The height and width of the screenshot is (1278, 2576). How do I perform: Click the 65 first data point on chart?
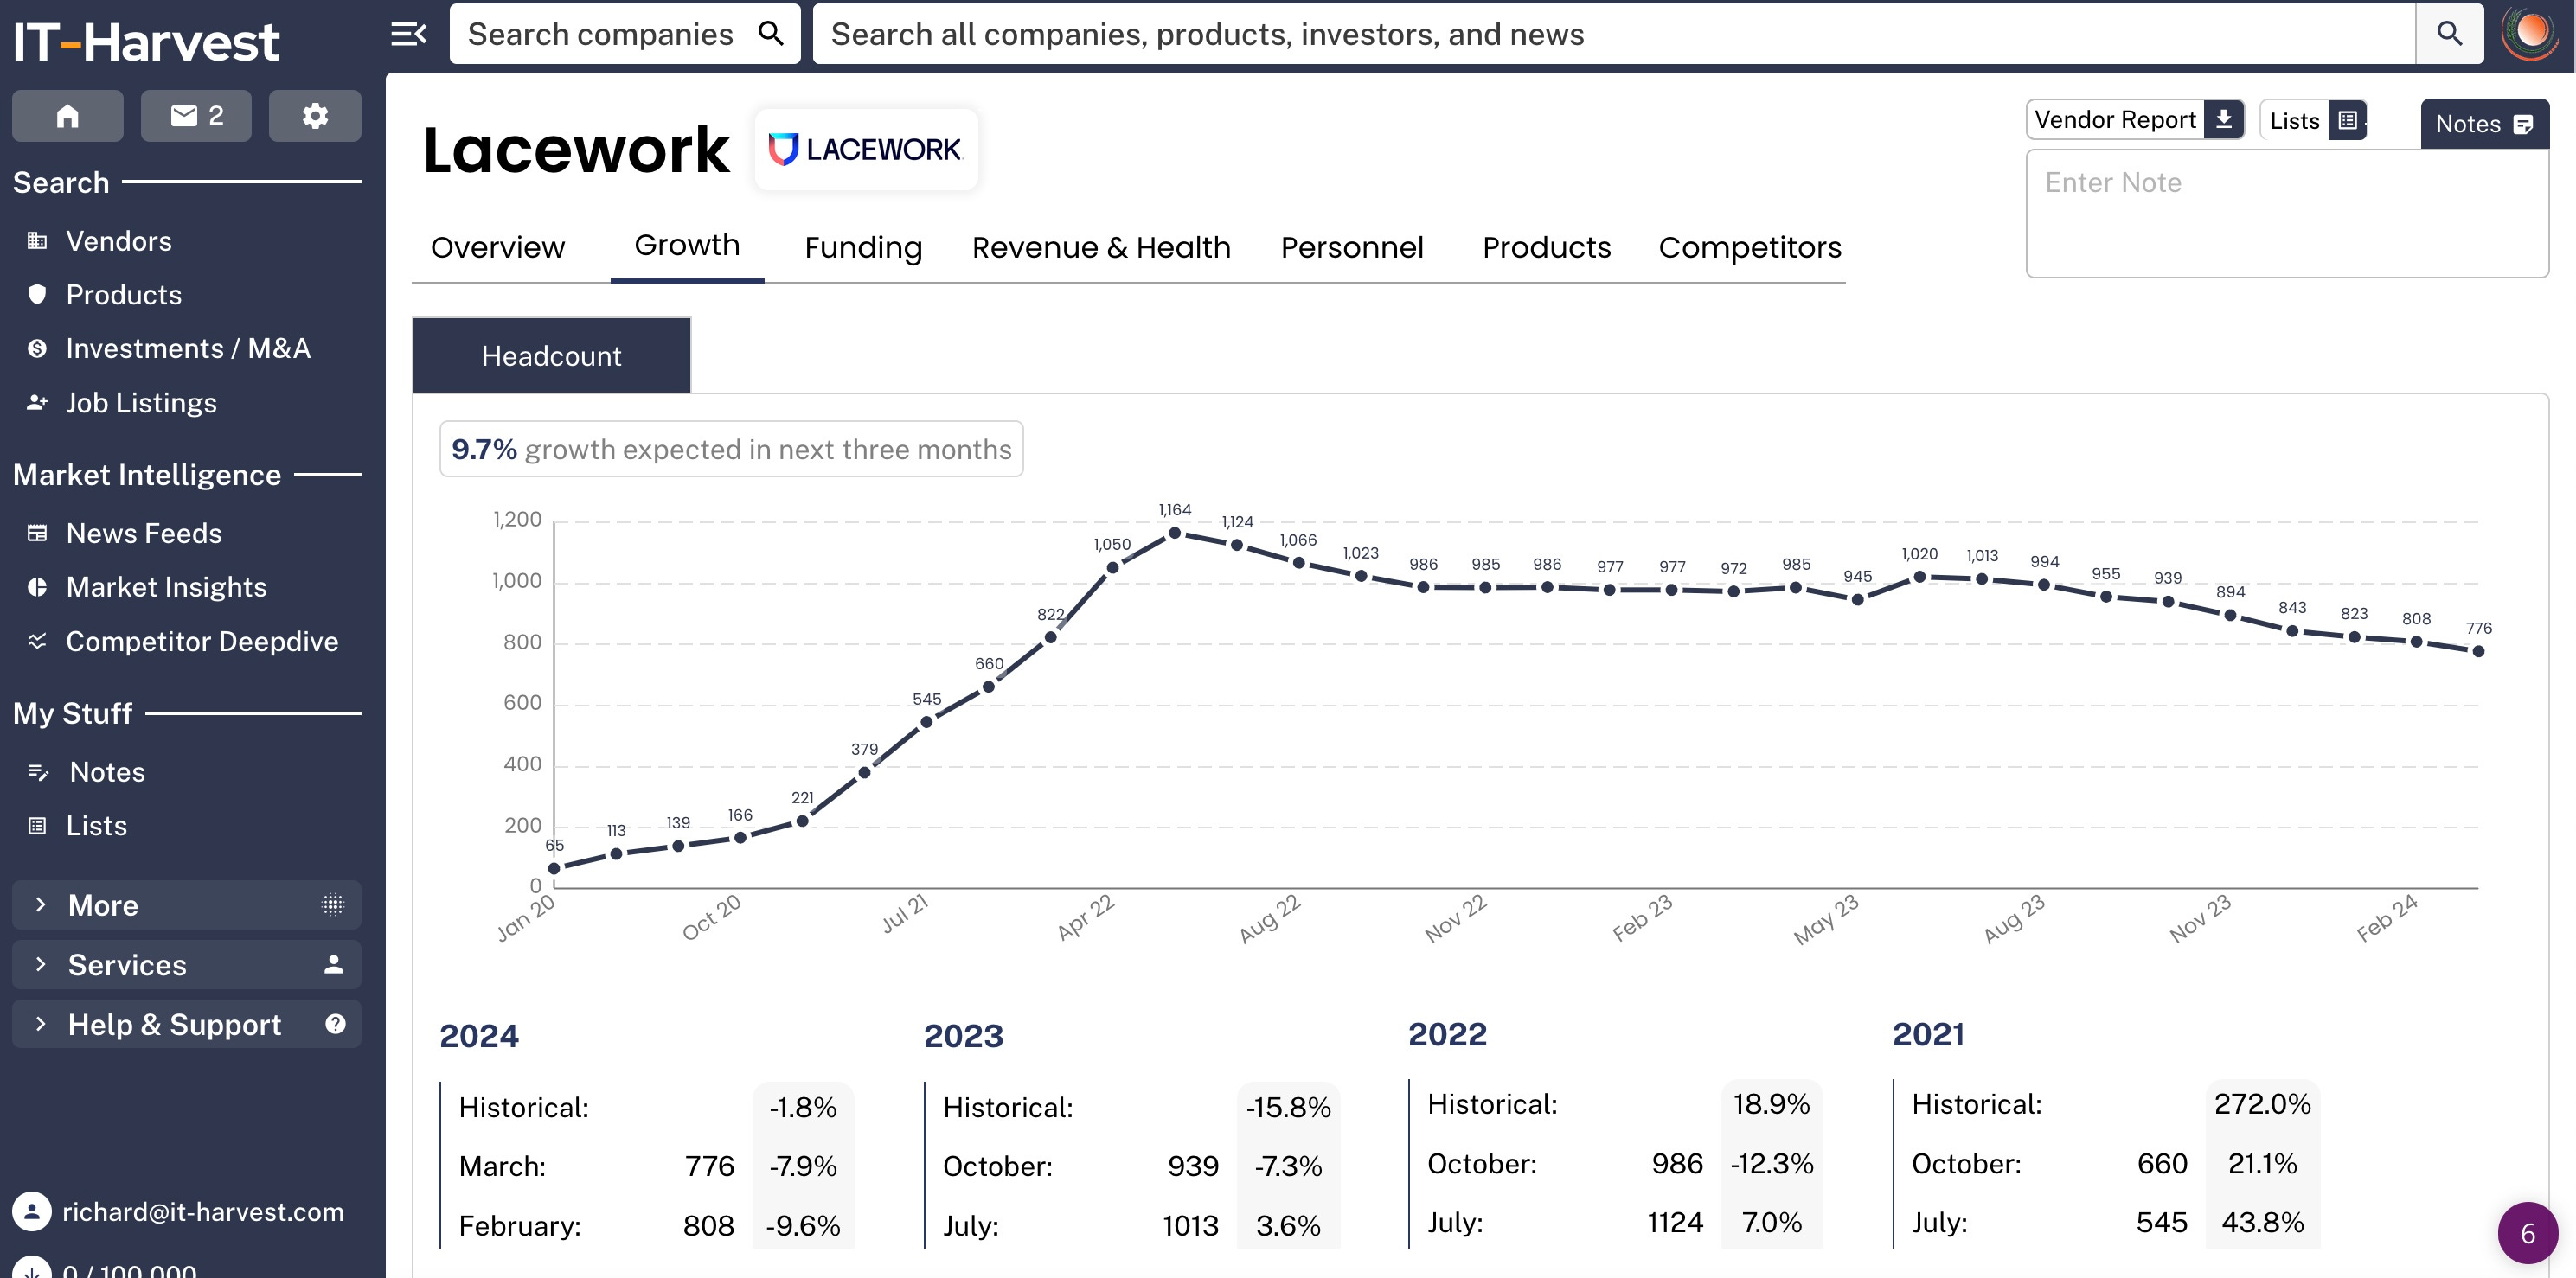coord(554,869)
